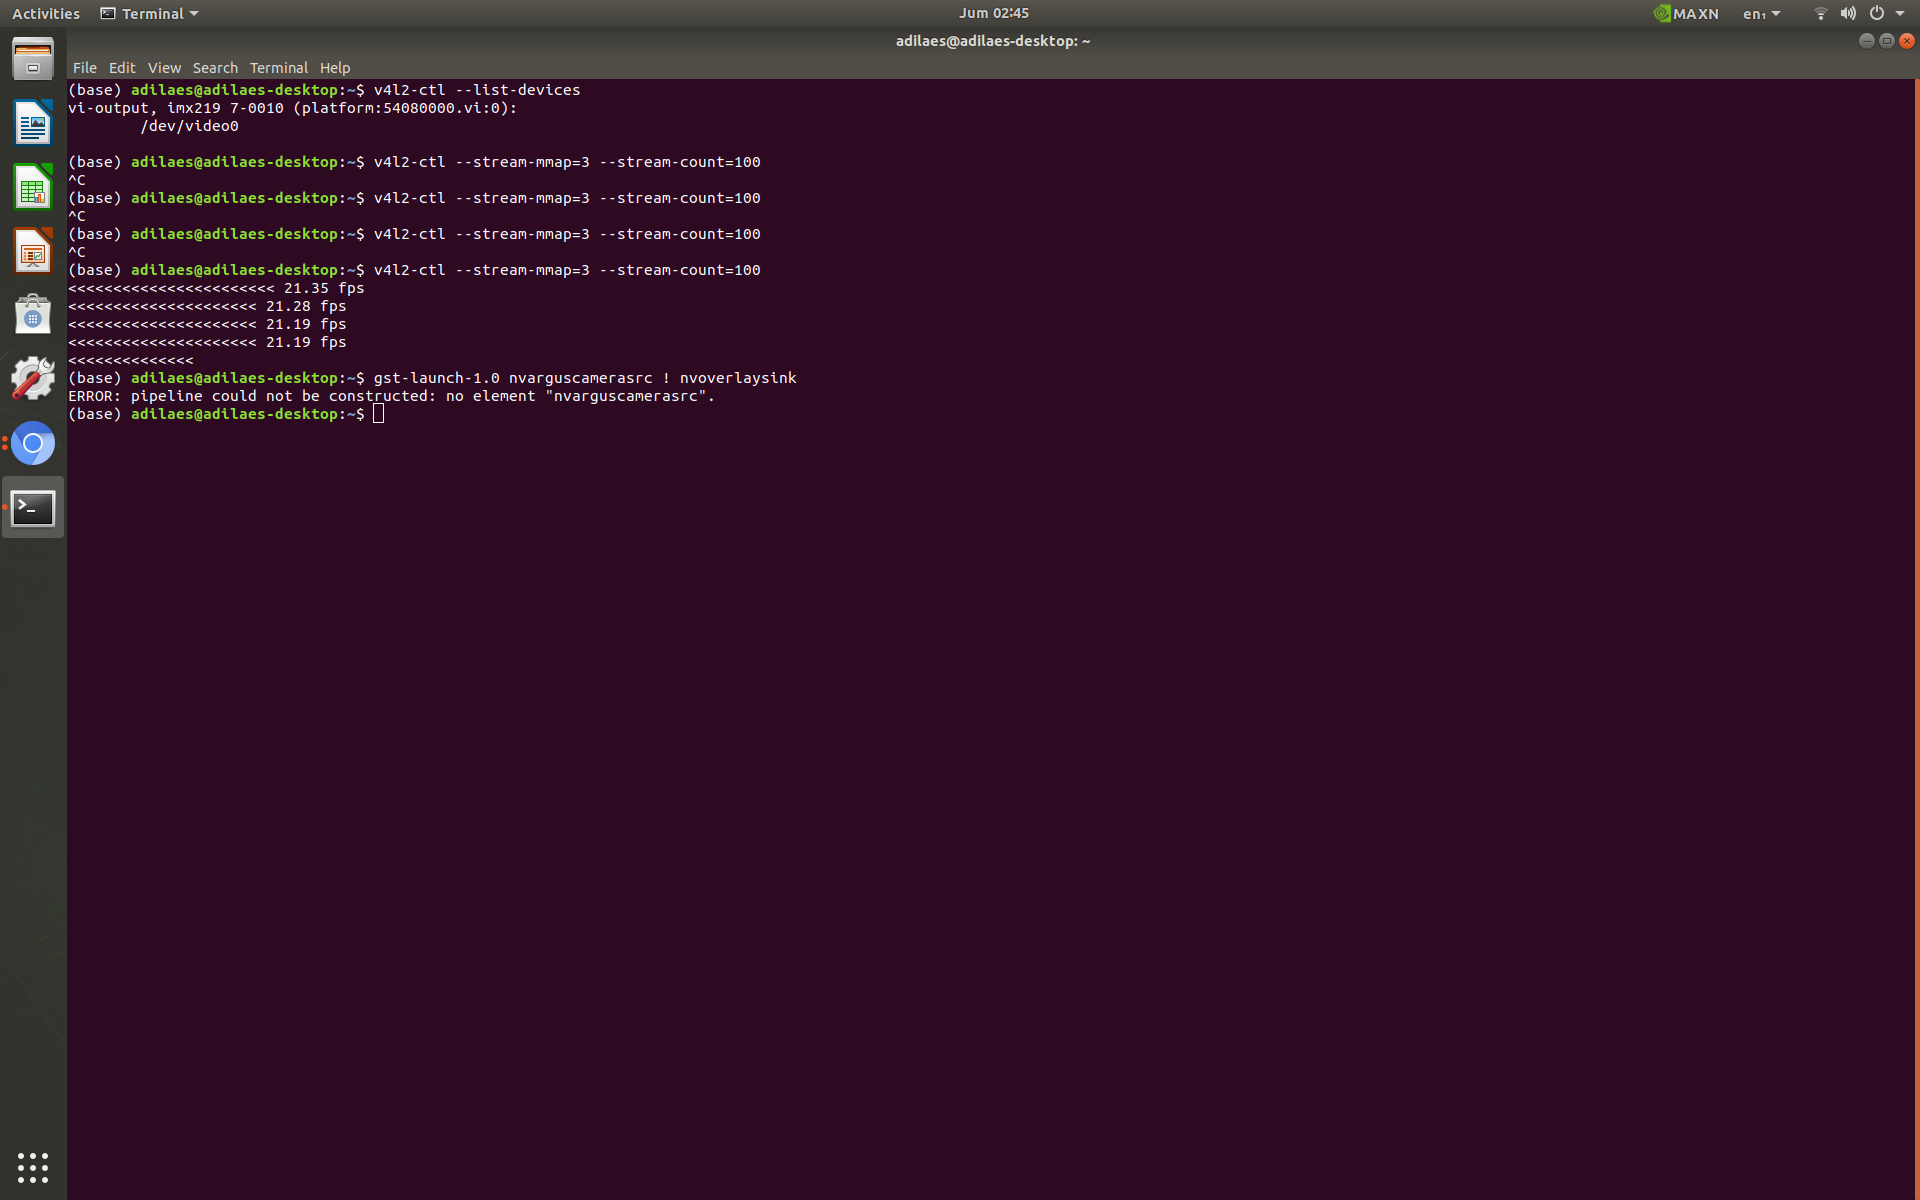
Task: Open the Wi-Fi status icon
Action: pyautogui.click(x=1820, y=13)
